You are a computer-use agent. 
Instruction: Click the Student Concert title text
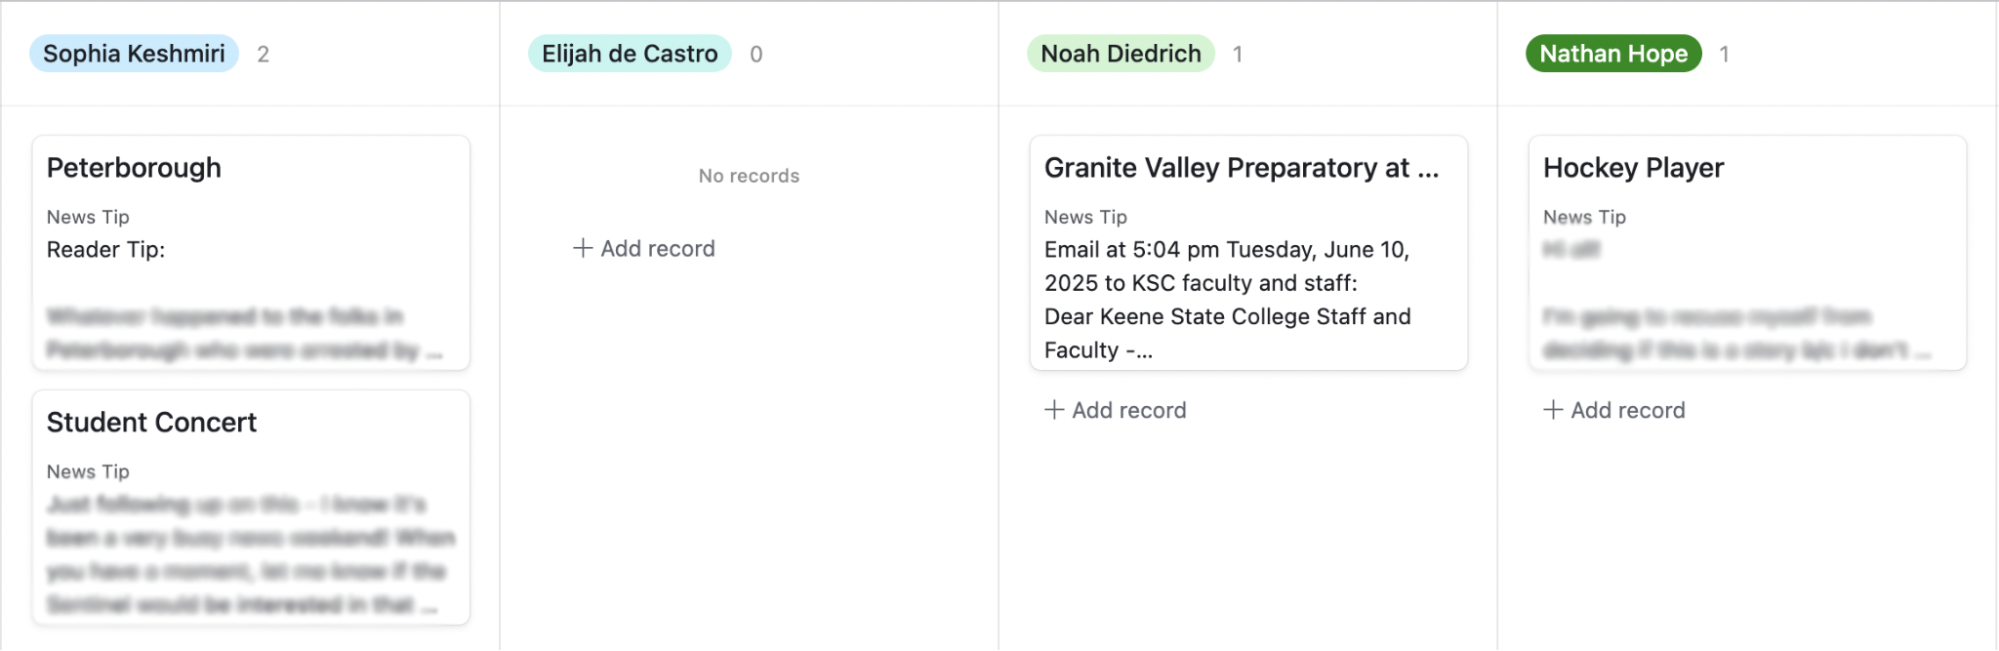tap(152, 423)
